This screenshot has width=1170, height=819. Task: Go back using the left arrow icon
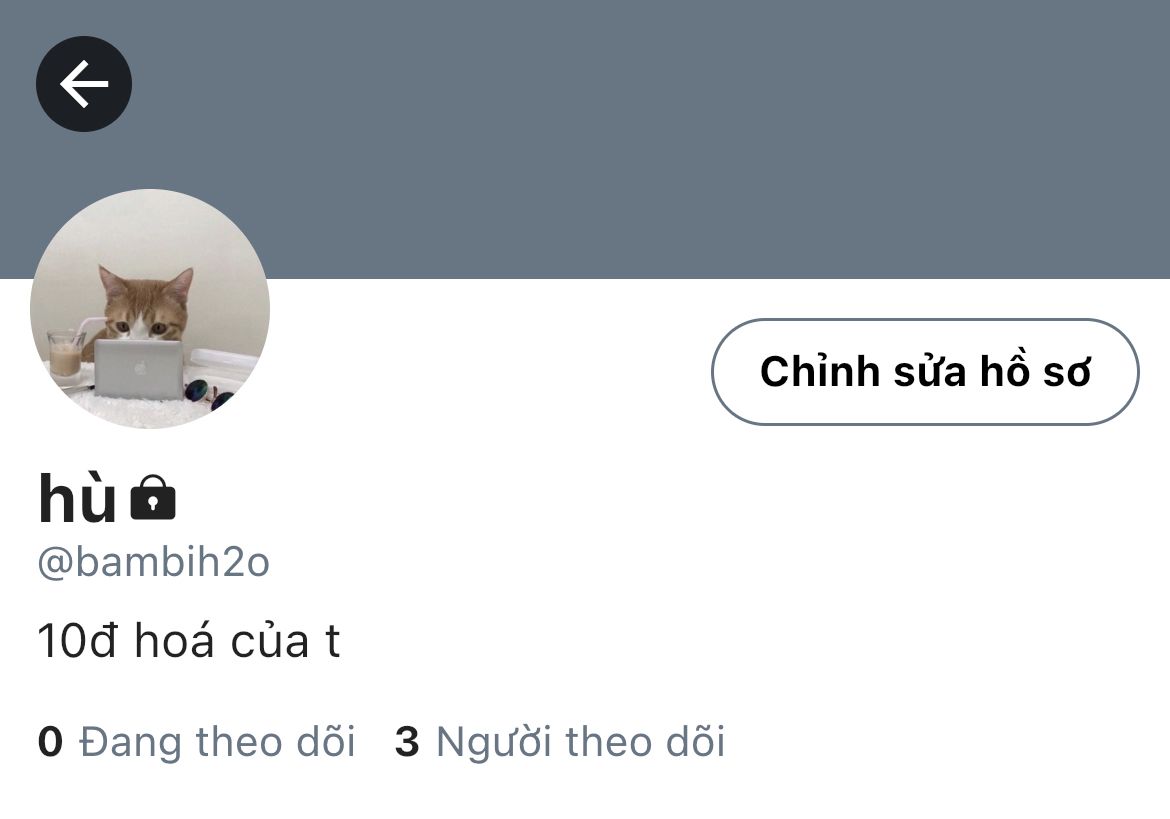pyautogui.click(x=84, y=84)
